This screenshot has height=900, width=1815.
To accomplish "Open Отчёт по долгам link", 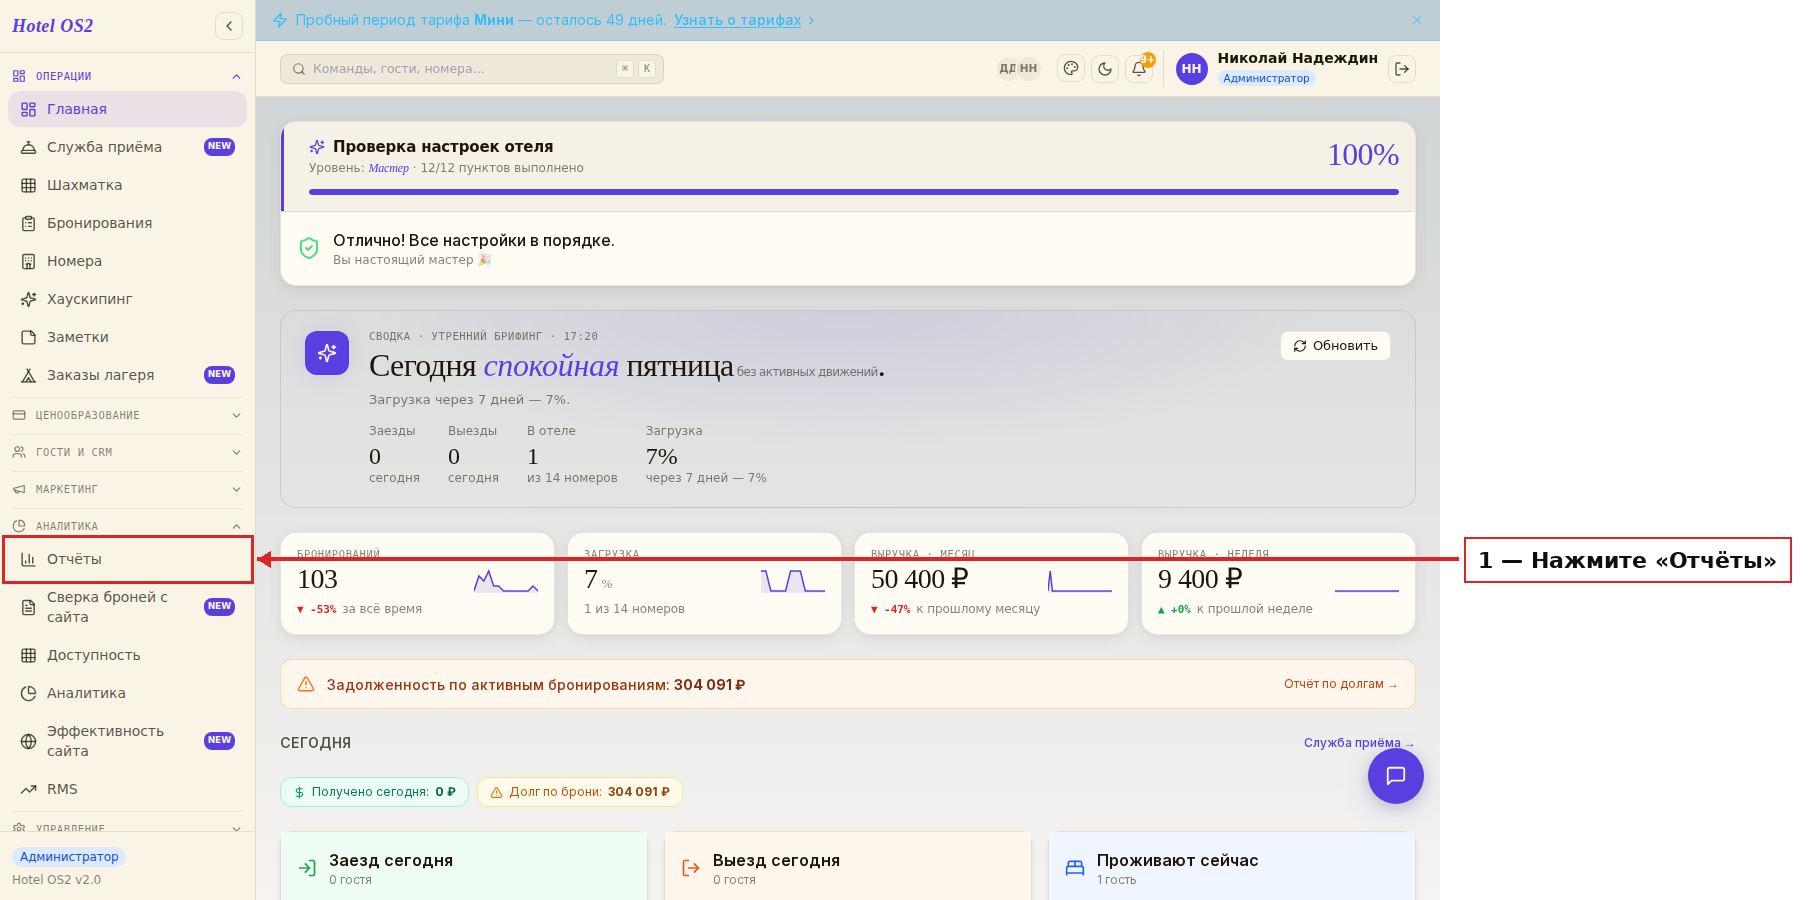I will tap(1341, 684).
